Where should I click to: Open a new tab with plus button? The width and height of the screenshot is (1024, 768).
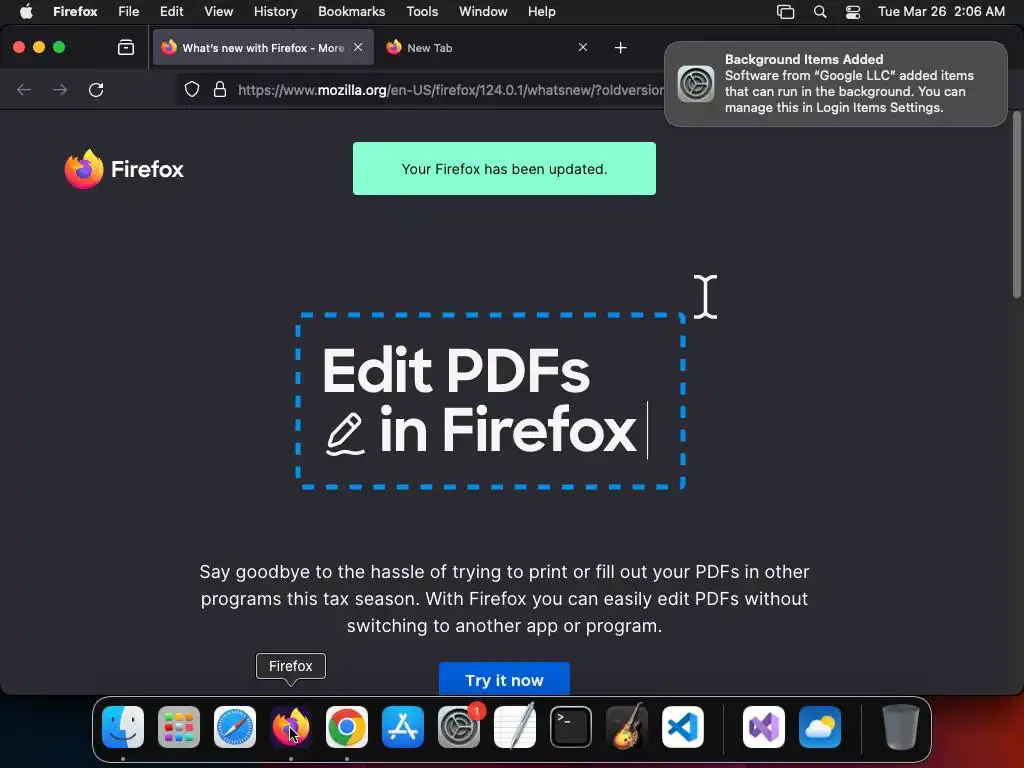pos(620,48)
